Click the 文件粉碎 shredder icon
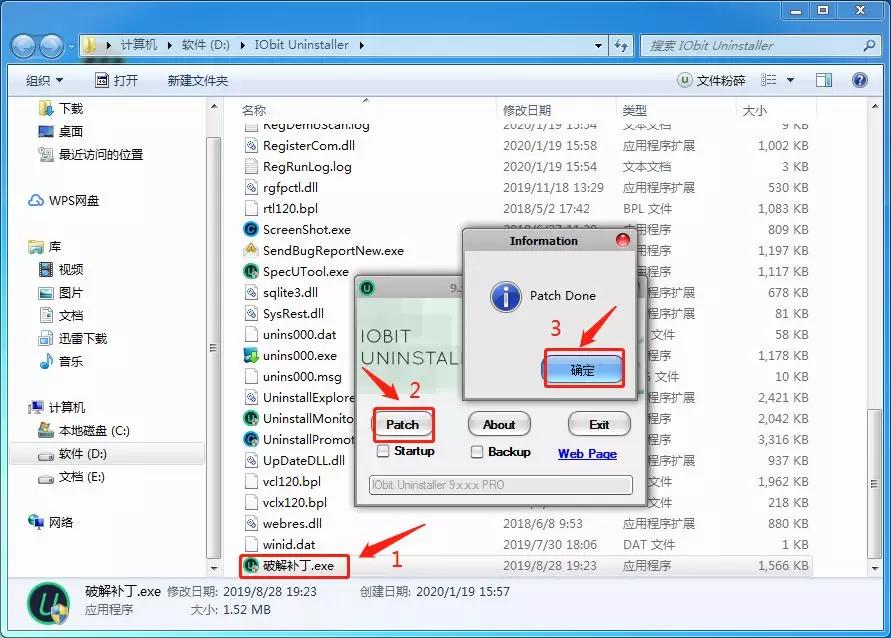Viewport: 891px width, 638px height. (x=685, y=80)
